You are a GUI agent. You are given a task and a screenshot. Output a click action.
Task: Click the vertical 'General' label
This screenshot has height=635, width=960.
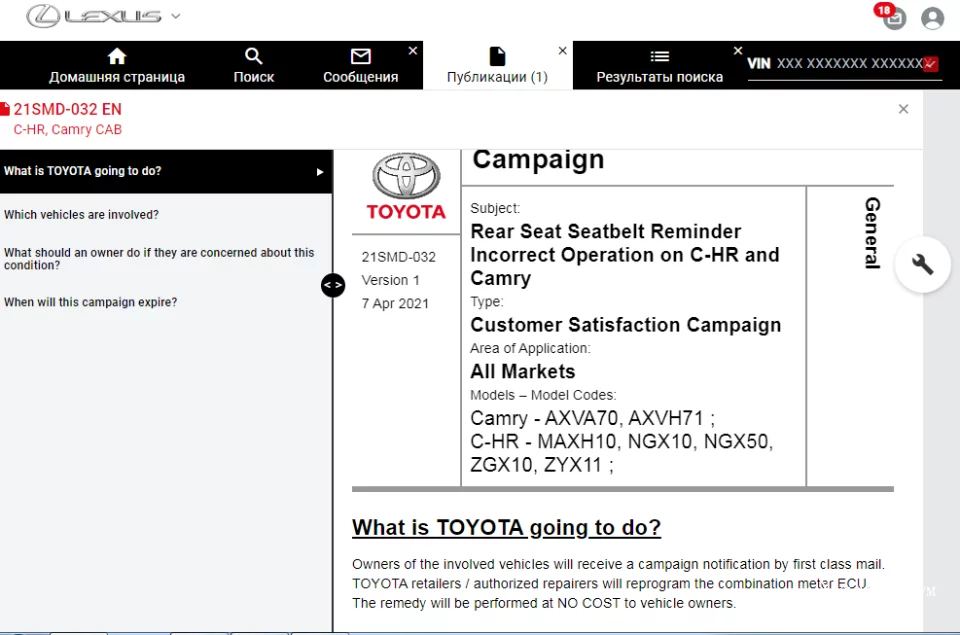872,233
